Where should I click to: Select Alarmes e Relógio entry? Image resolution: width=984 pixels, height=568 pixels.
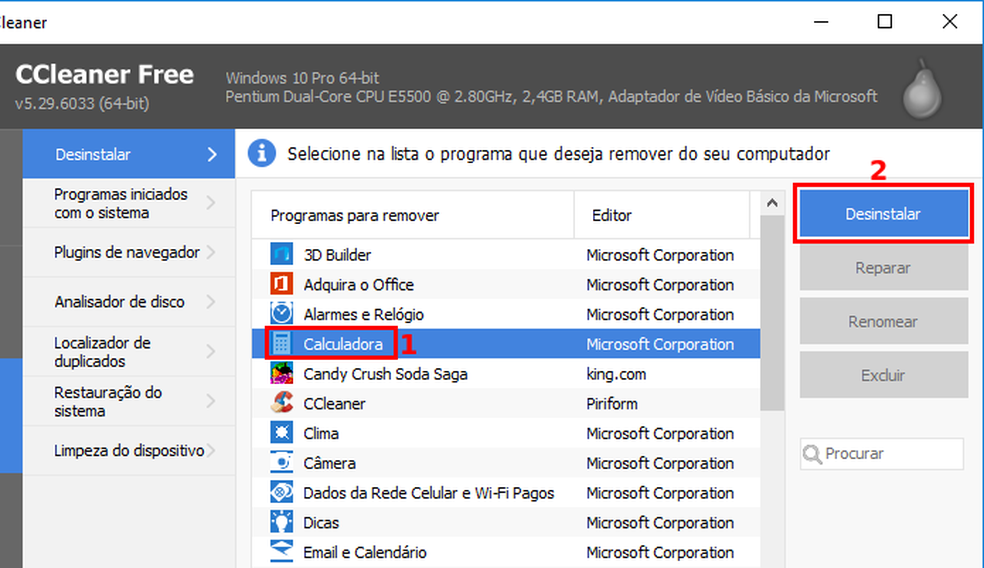(x=506, y=313)
